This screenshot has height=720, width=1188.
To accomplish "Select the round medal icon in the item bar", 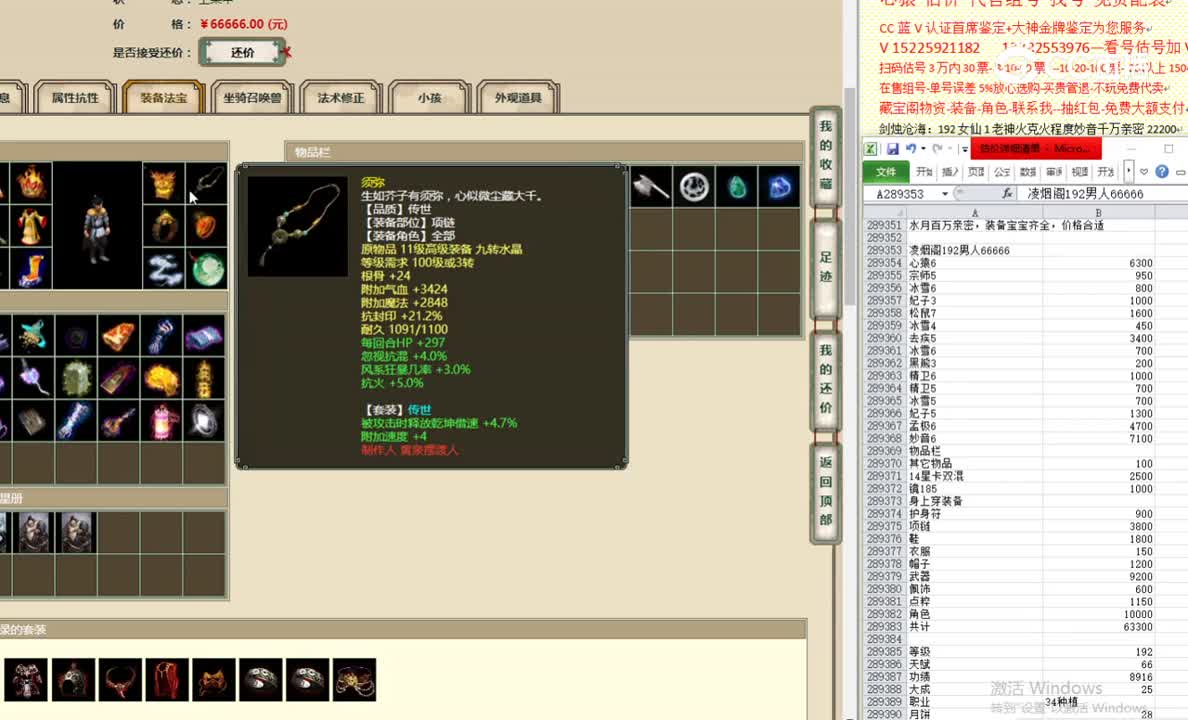I will [x=693, y=185].
